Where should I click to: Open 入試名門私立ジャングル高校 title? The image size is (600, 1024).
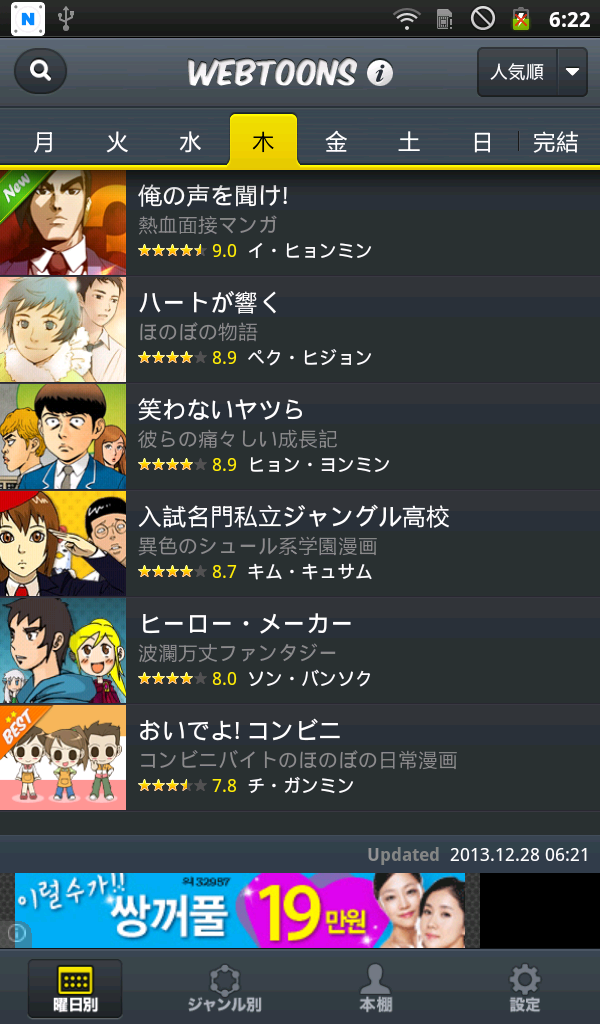coord(294,517)
